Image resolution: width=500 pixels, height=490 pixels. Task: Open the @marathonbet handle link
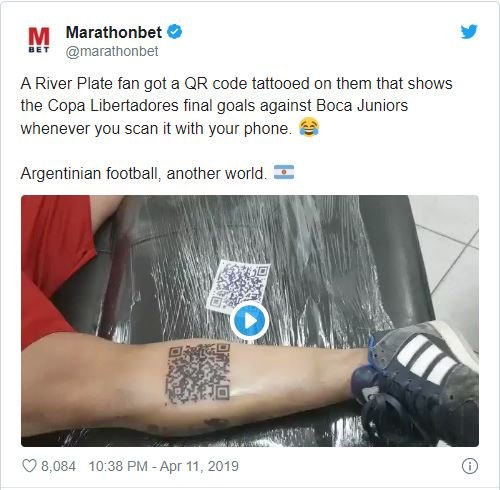[x=112, y=52]
